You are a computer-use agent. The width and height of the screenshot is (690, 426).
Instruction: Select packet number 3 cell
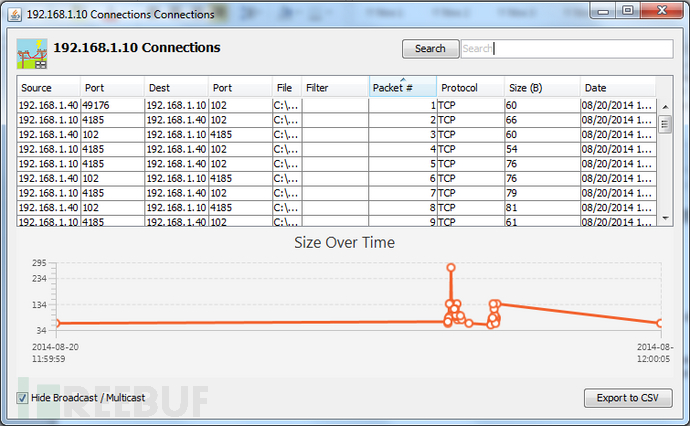tap(402, 135)
